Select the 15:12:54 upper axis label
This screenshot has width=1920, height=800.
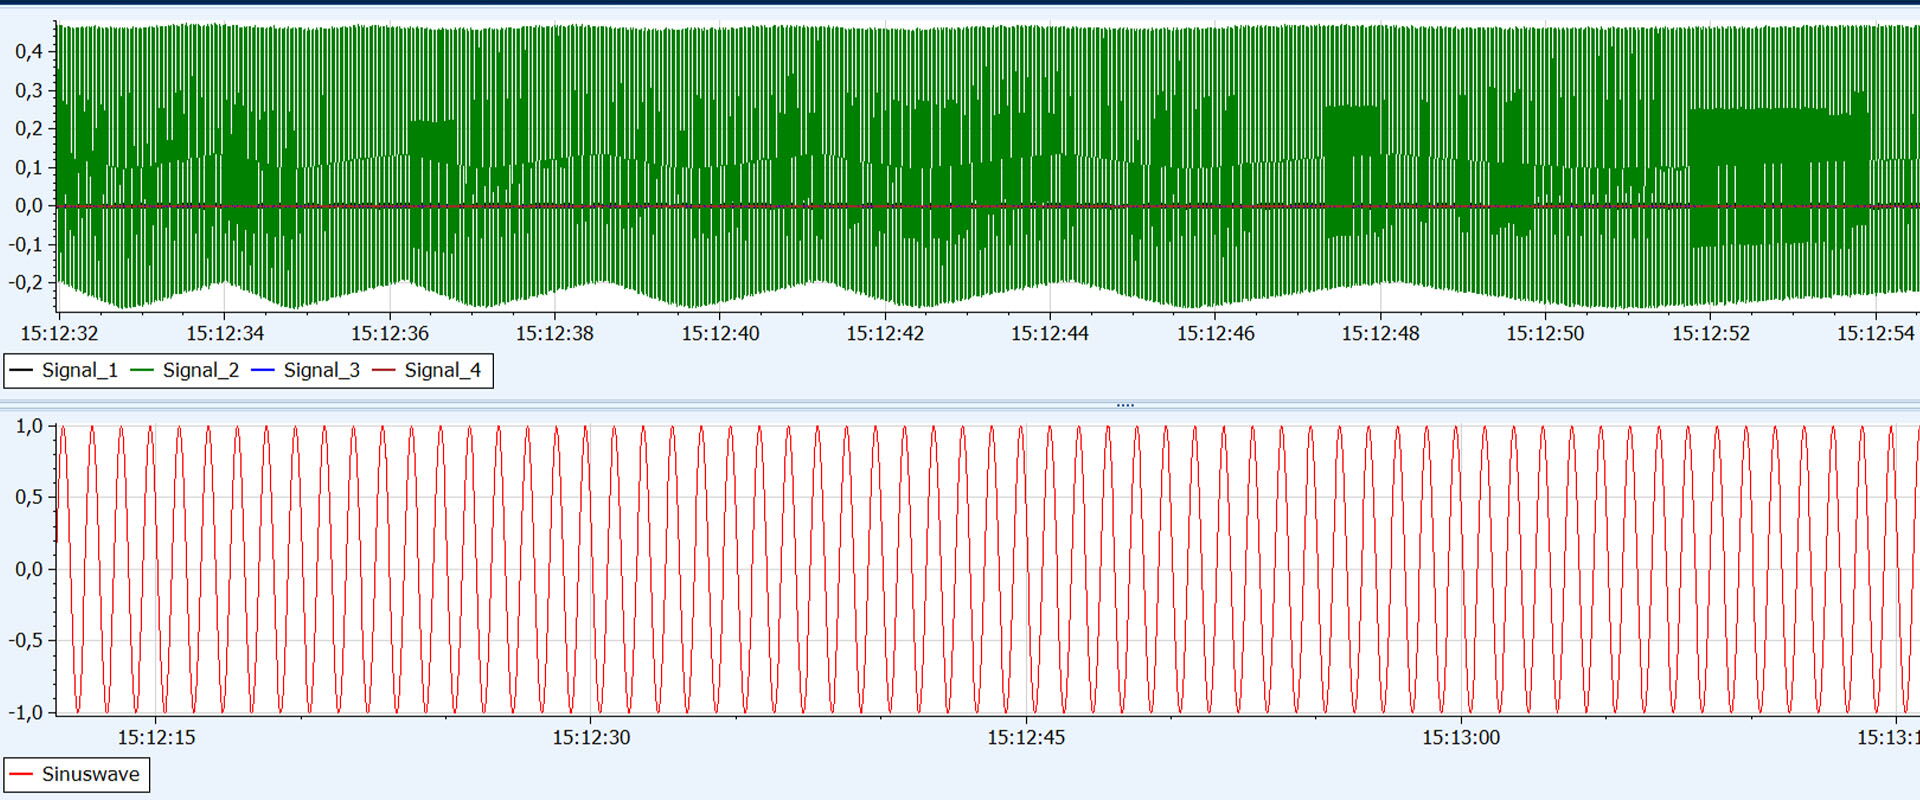click(1875, 333)
